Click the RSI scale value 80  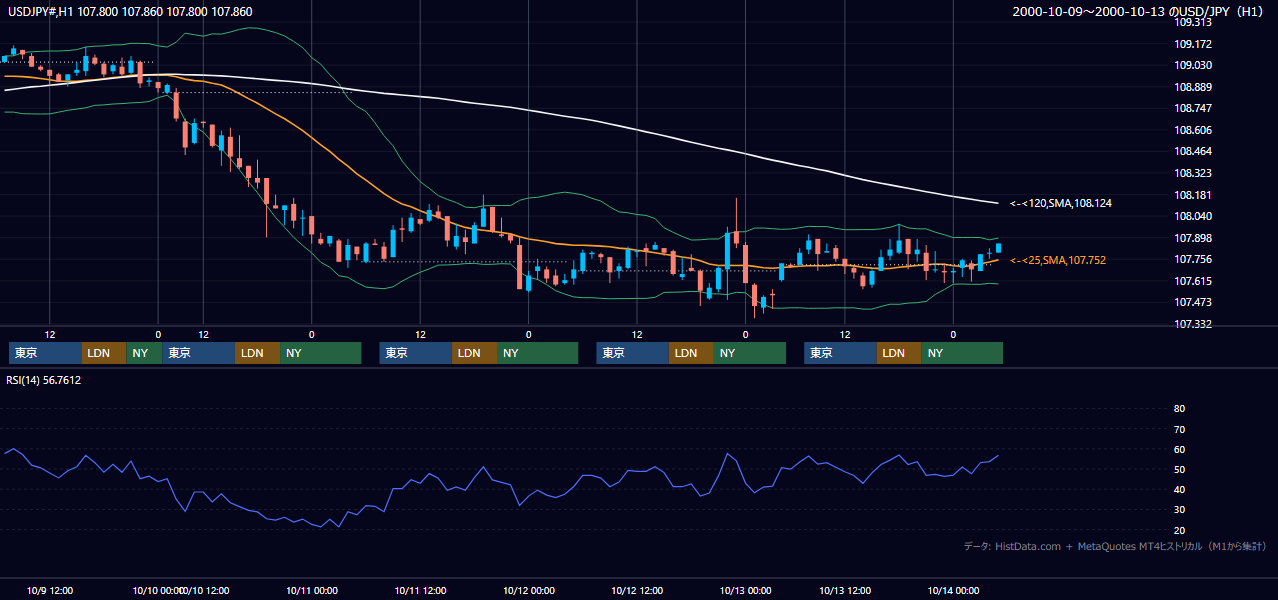click(x=1179, y=409)
